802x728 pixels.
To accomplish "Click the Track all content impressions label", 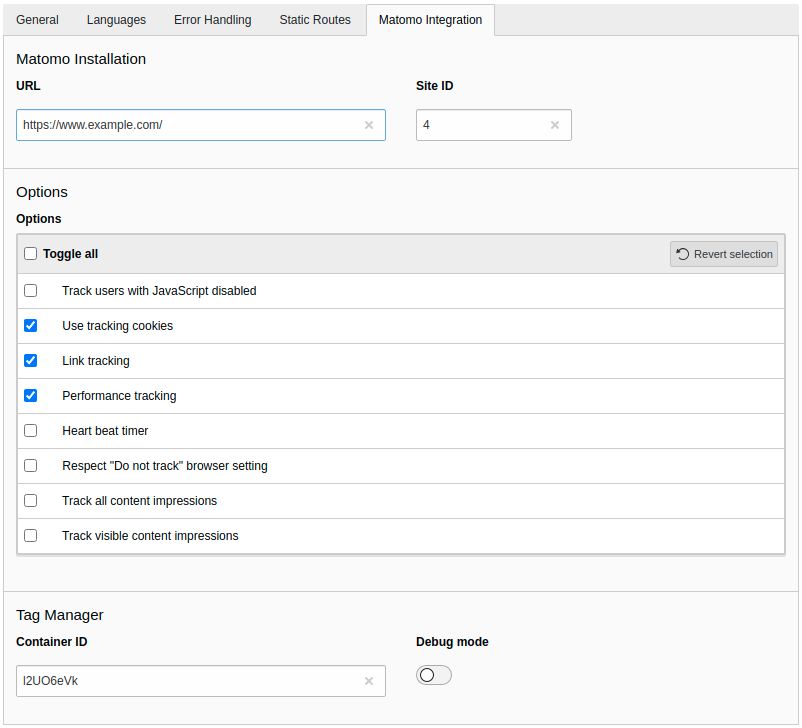I will (140, 501).
